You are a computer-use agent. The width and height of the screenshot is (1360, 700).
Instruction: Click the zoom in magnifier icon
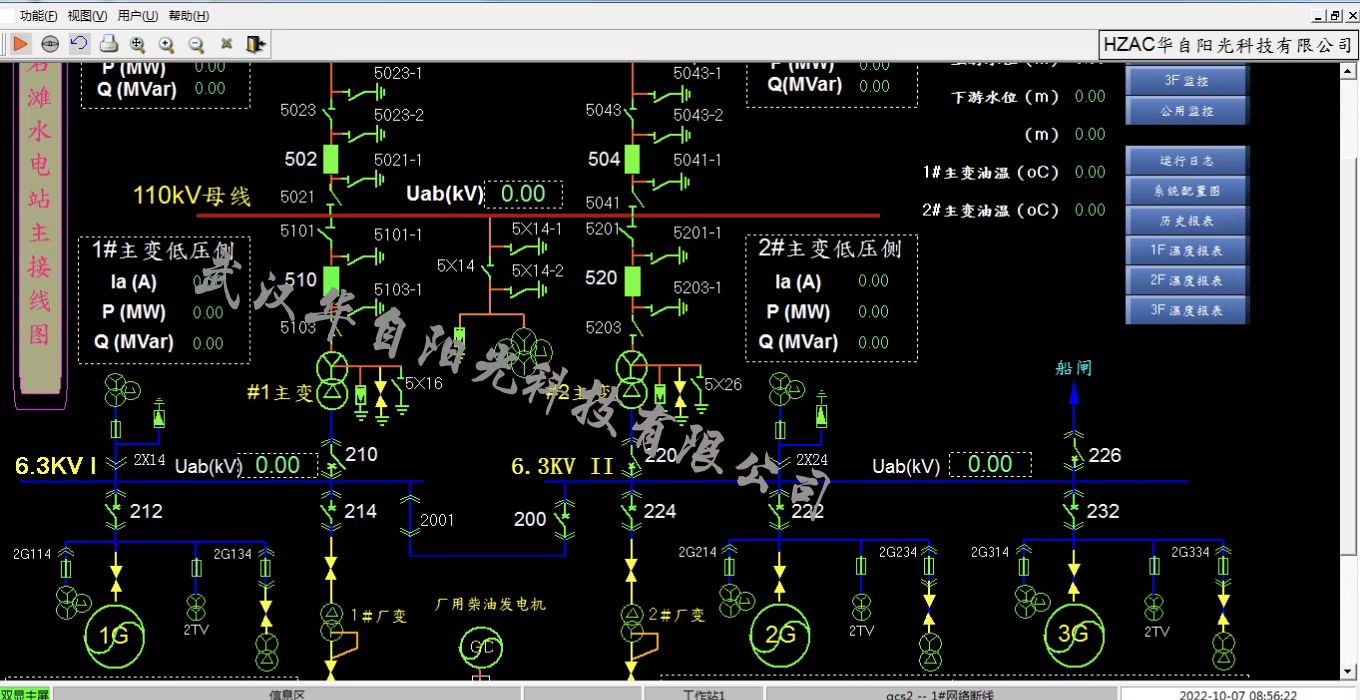[166, 44]
